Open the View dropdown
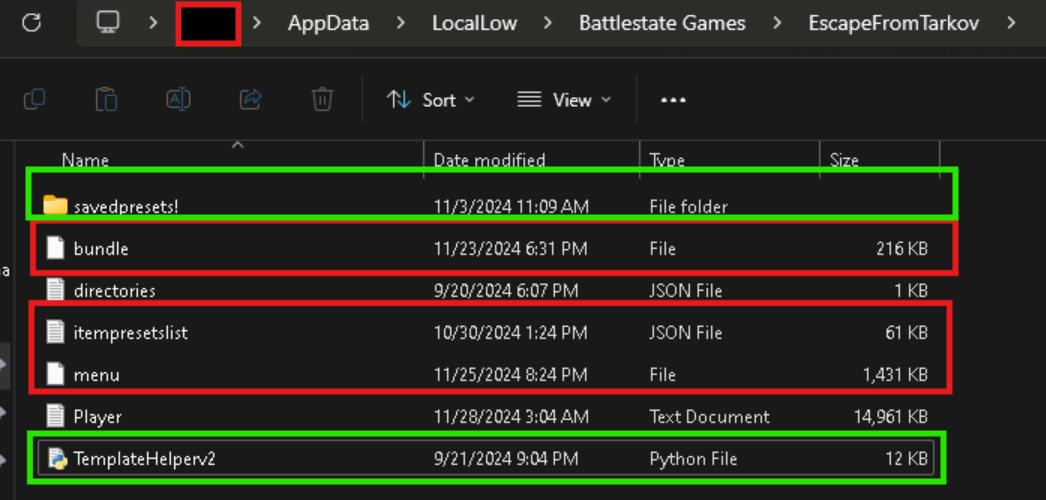 pos(564,100)
